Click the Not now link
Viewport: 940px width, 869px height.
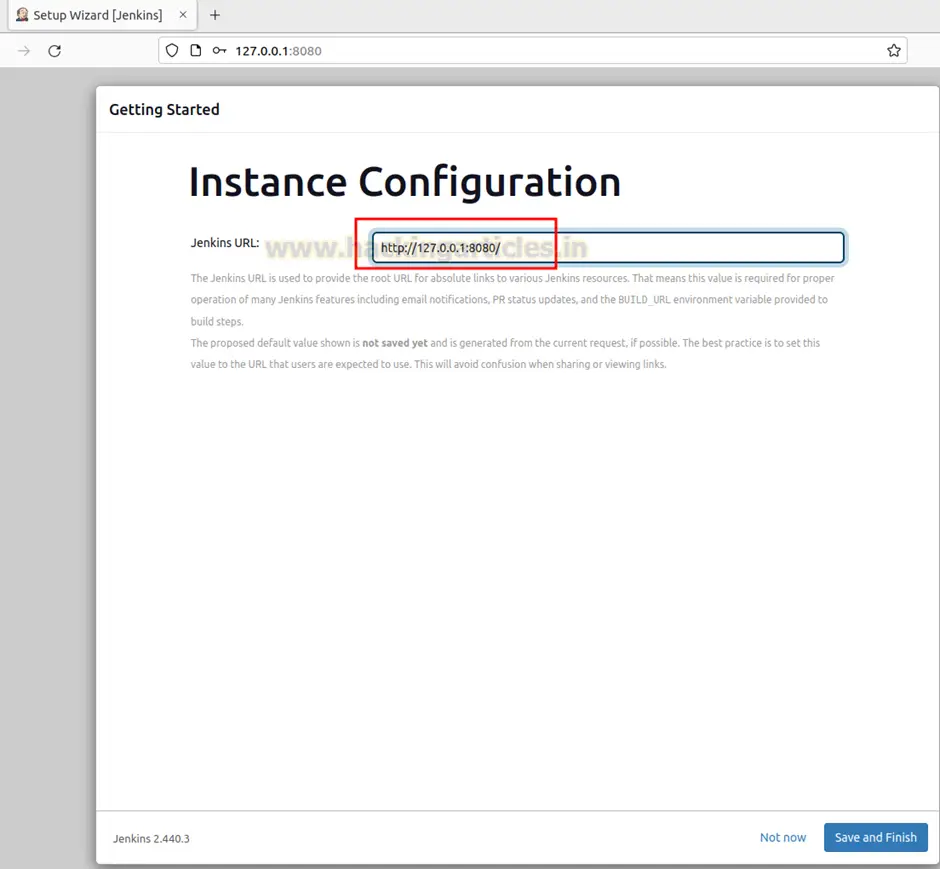783,837
